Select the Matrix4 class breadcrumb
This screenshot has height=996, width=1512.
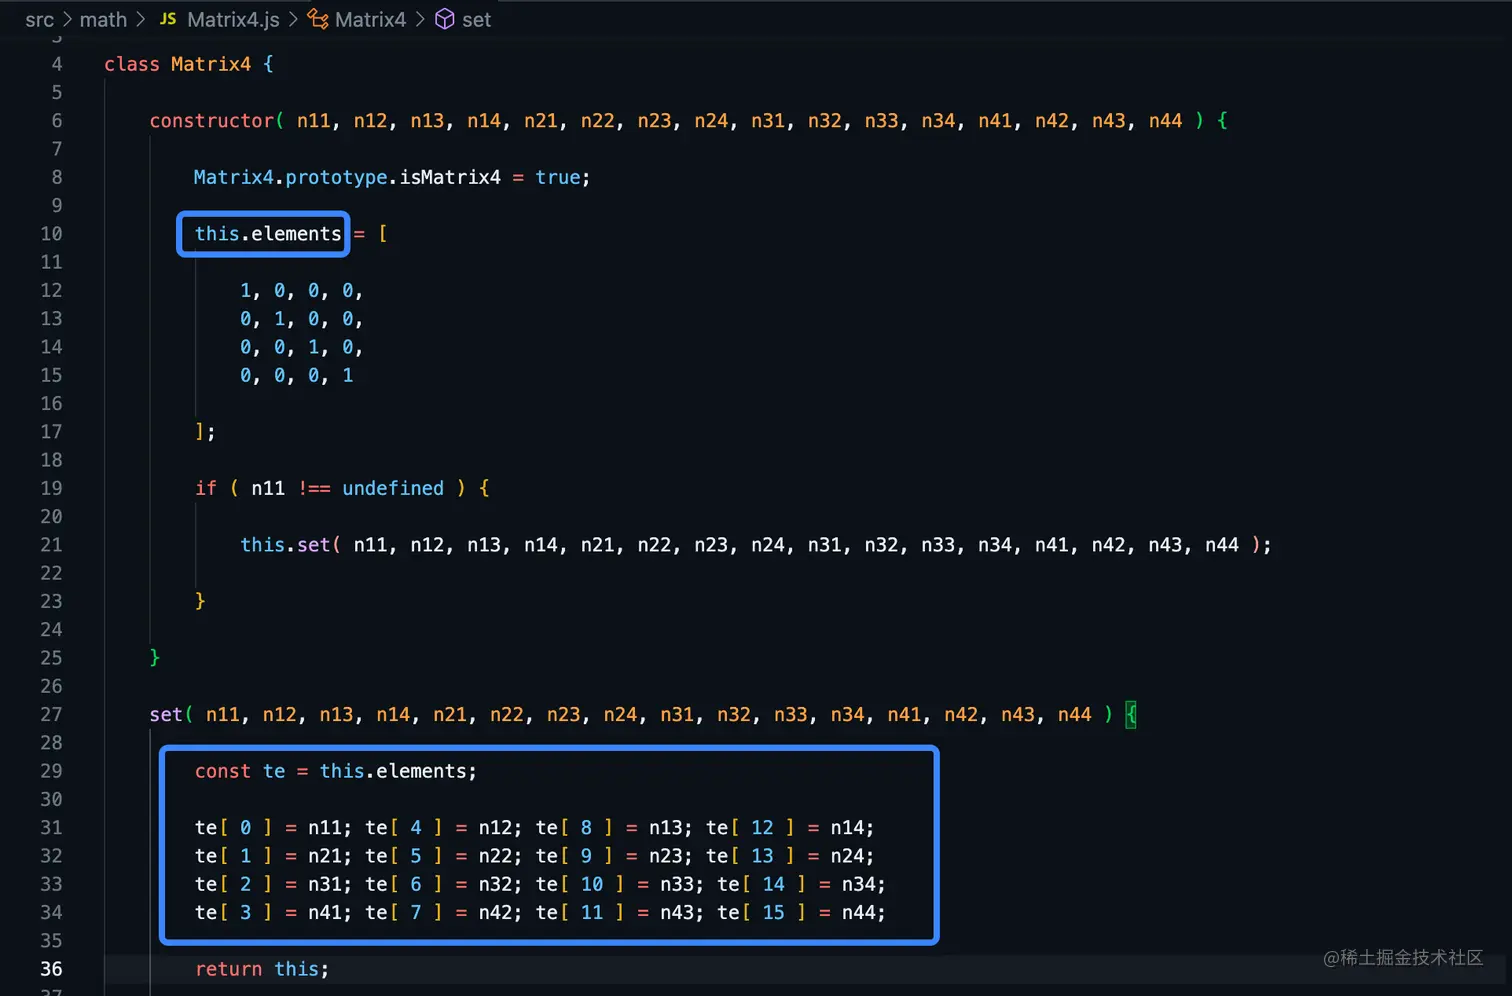(370, 20)
